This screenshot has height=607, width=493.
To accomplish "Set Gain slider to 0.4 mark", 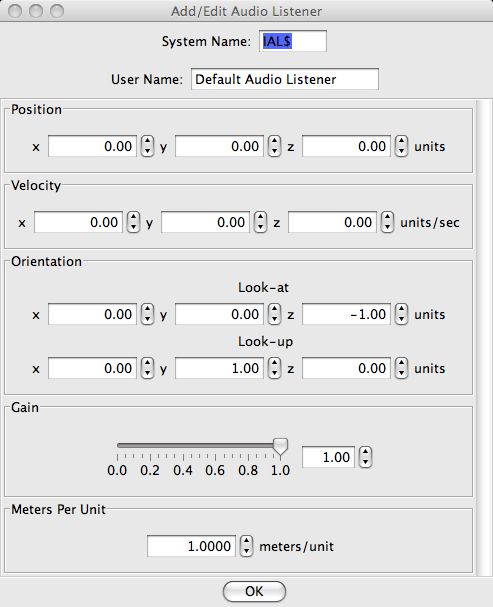I will click(x=183, y=446).
